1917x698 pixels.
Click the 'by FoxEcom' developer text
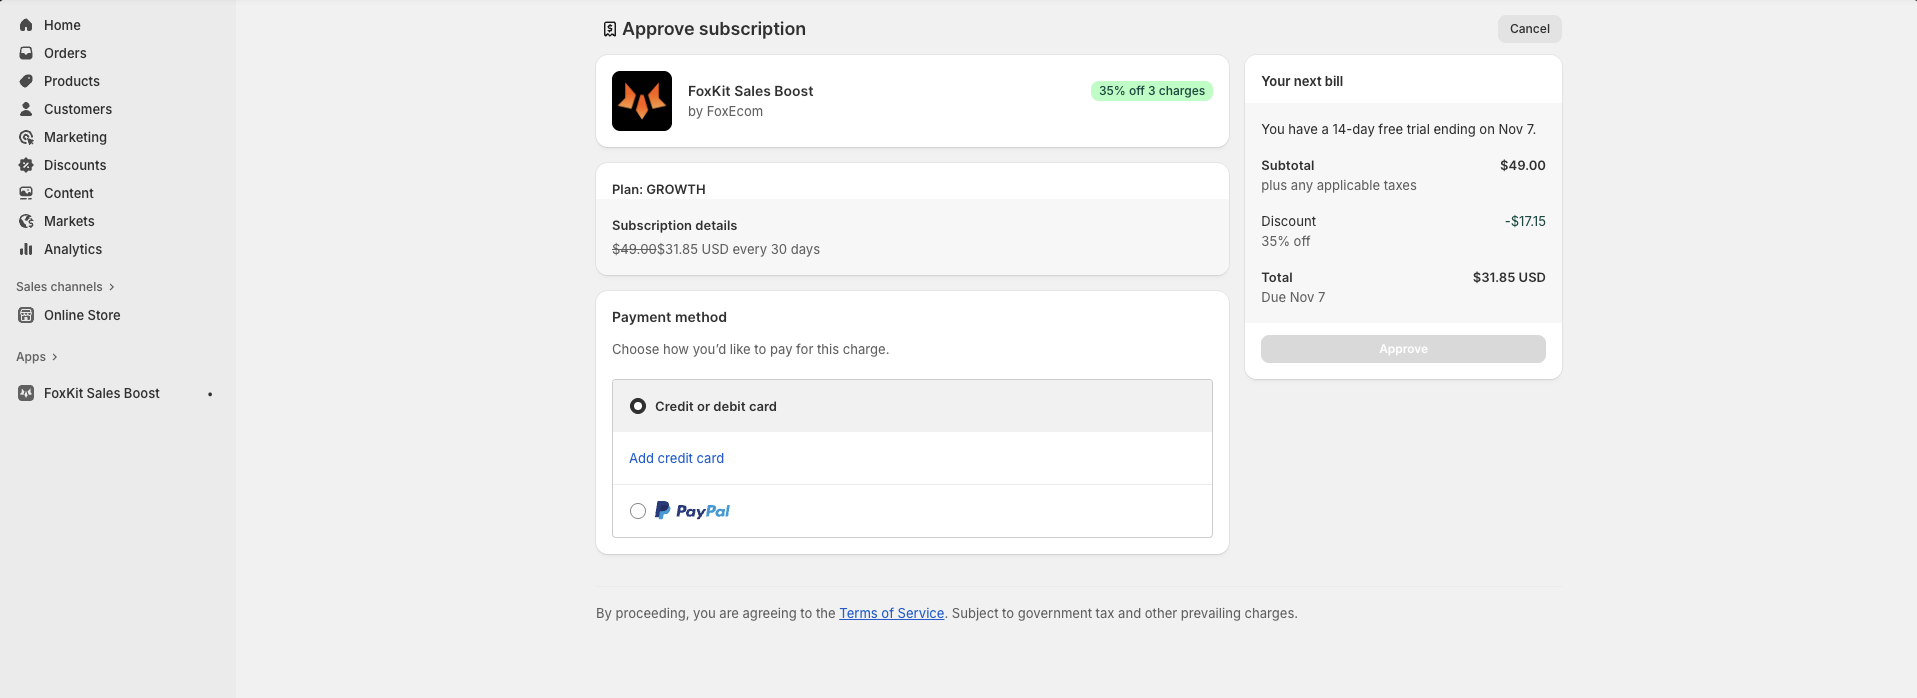pyautogui.click(x=725, y=111)
